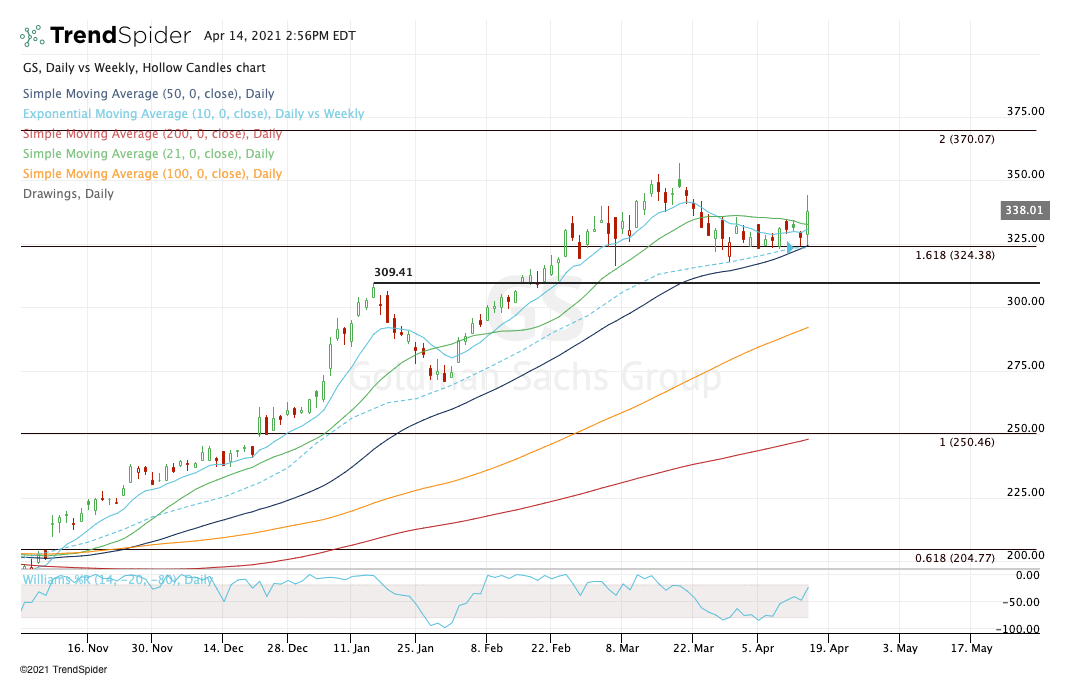Select the Simple Moving Average (200) legend entry

pyautogui.click(x=152, y=134)
